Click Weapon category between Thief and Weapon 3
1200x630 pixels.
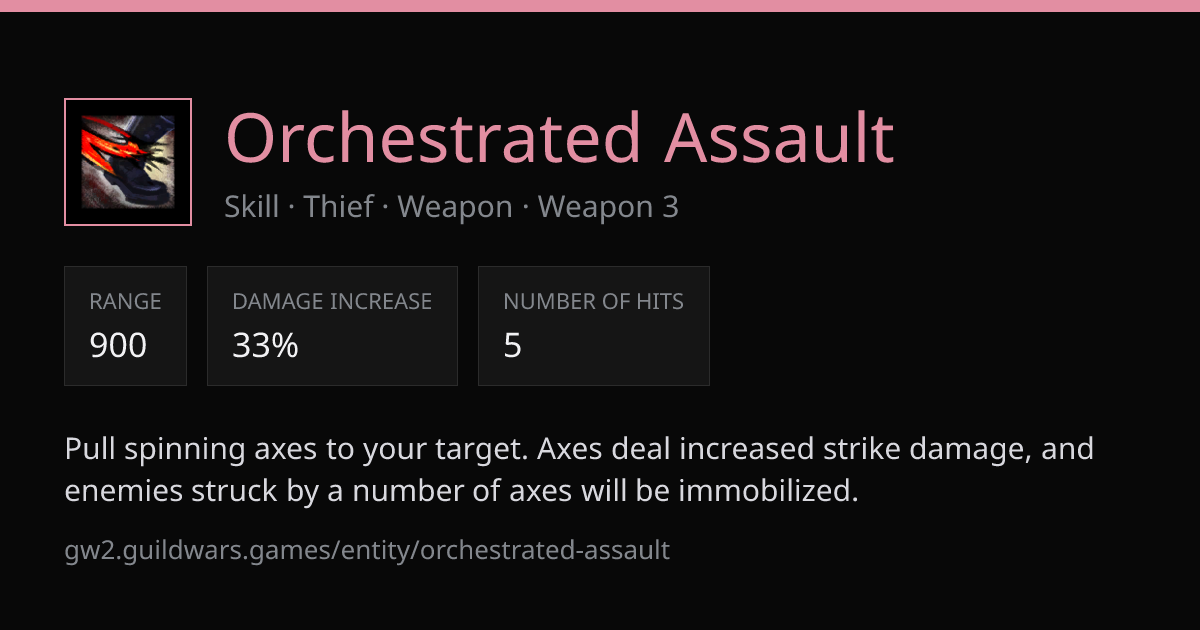point(455,207)
